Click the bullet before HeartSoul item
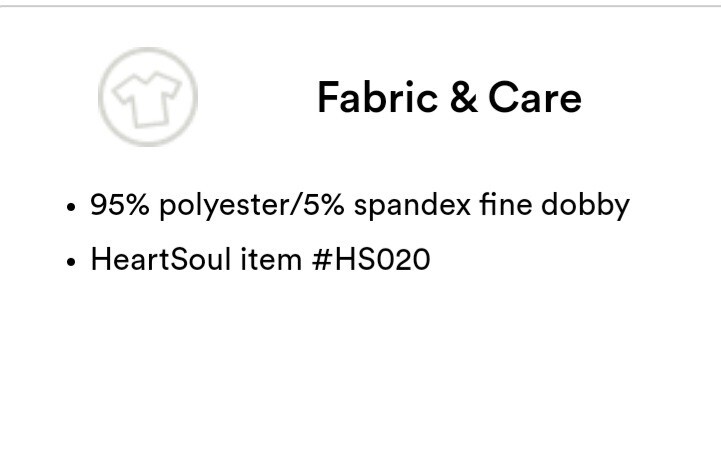The width and height of the screenshot is (721, 456). (x=70, y=262)
